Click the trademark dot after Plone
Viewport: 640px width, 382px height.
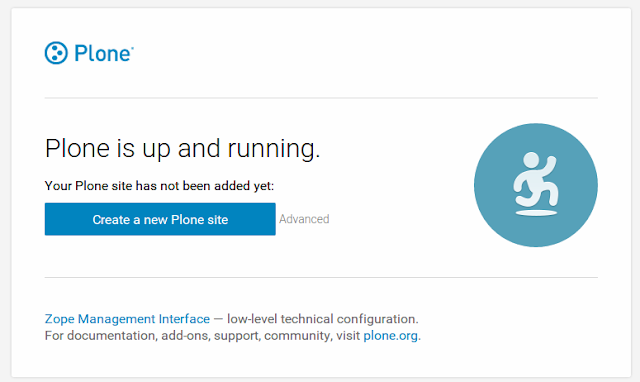[x=132, y=48]
